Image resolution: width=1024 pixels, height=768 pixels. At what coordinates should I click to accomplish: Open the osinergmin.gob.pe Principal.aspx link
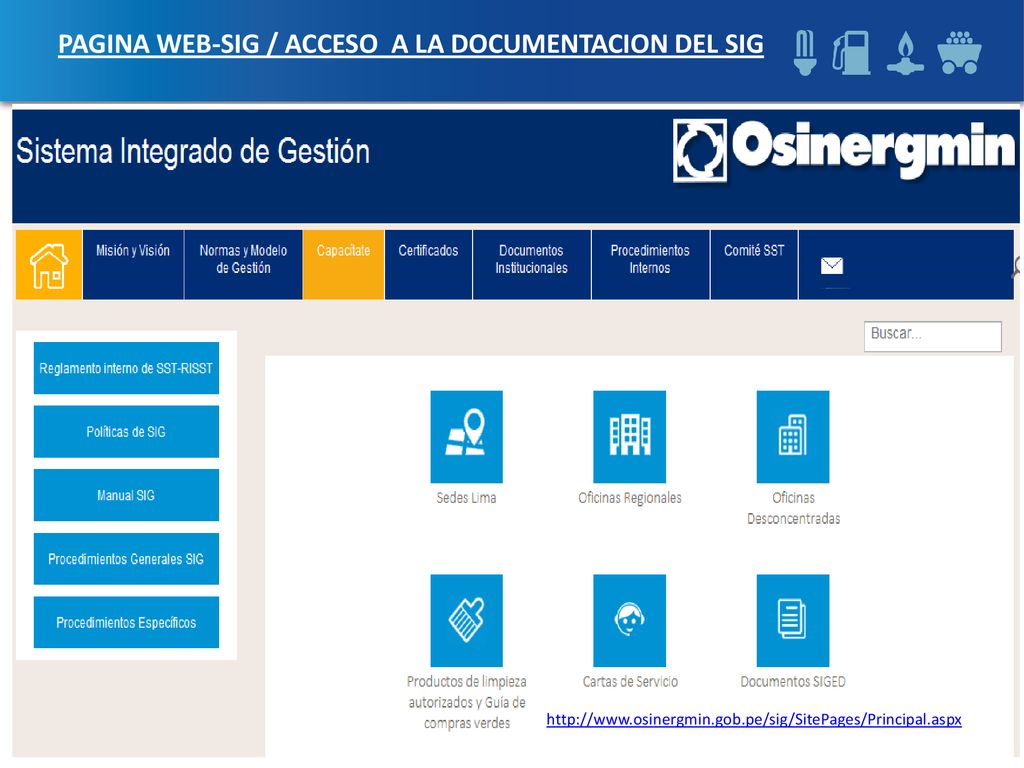click(754, 720)
